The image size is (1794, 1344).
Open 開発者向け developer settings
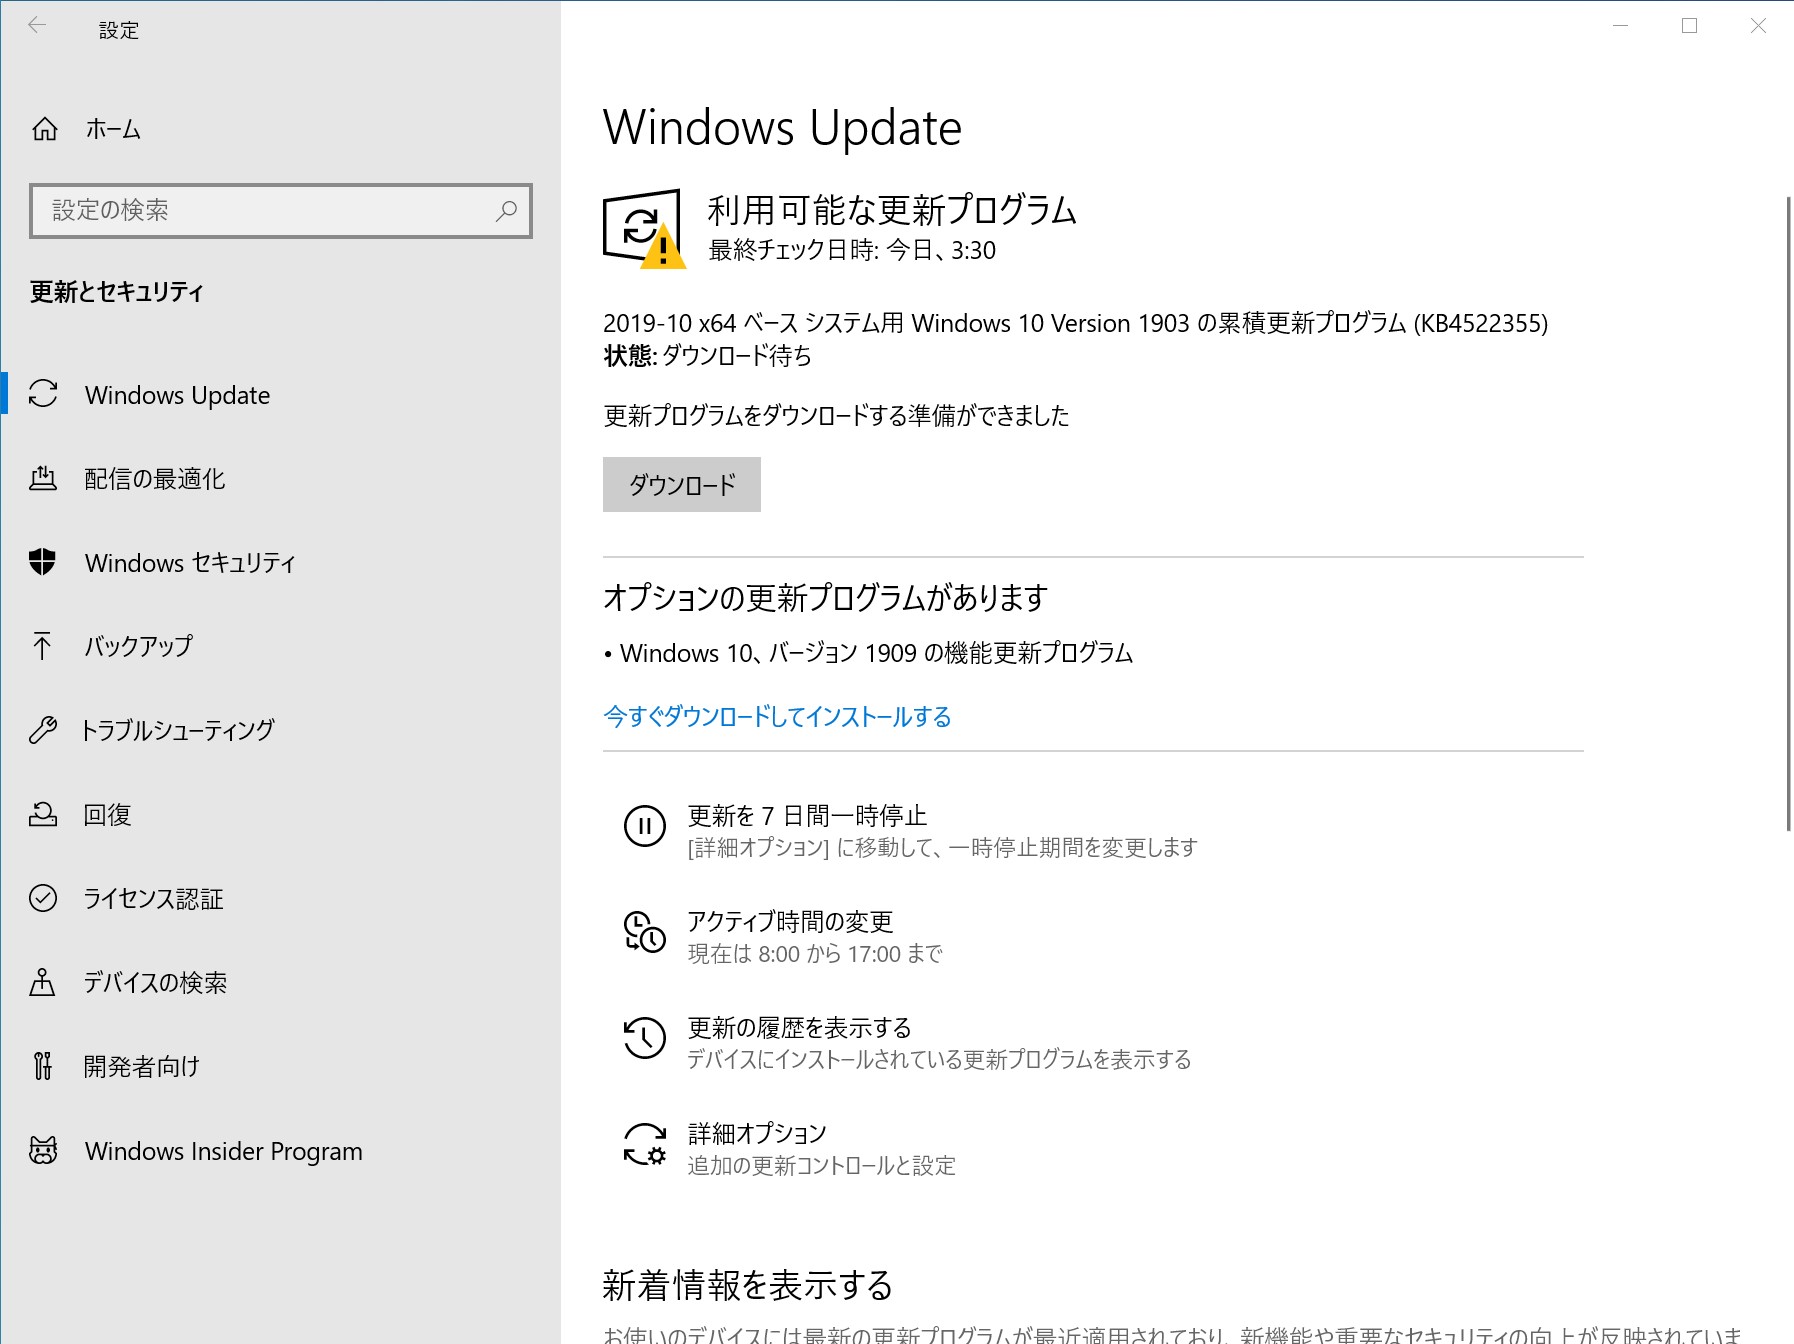coord(141,1067)
